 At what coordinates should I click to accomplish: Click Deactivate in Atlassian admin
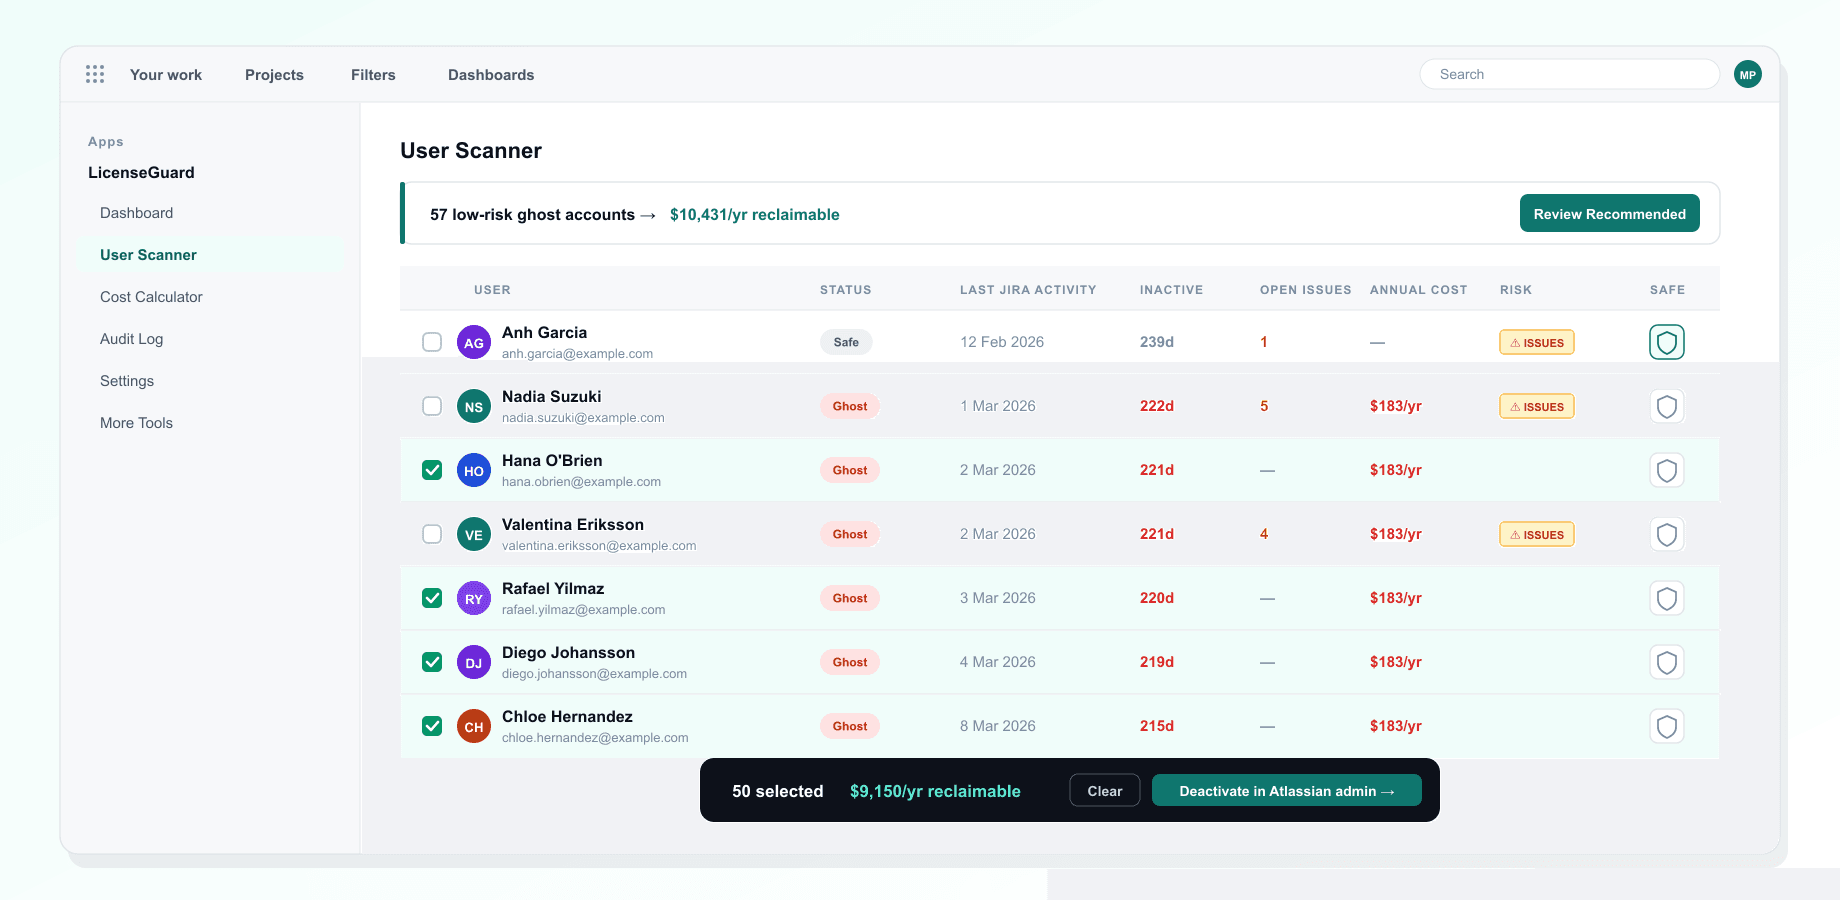1287,790
